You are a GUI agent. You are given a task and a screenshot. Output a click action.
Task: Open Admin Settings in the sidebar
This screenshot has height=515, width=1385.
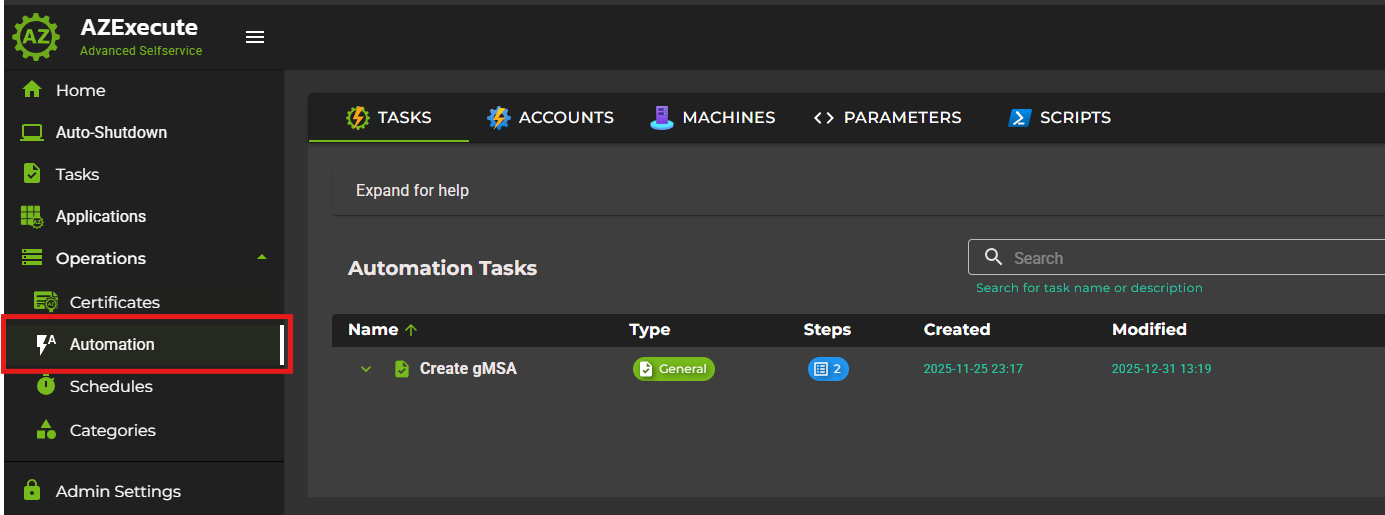pyautogui.click(x=144, y=491)
